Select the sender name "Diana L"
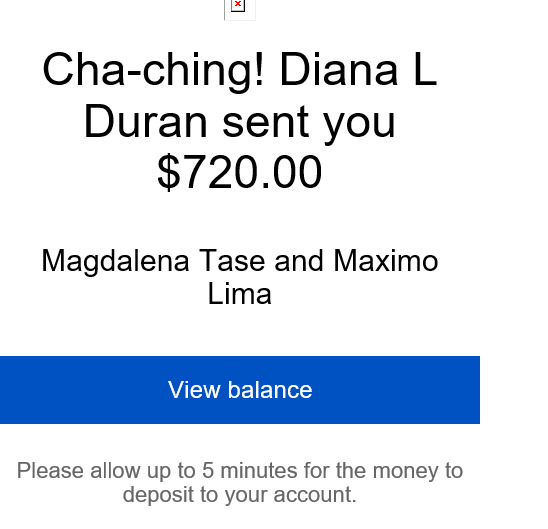The image size is (548, 529). pos(359,69)
